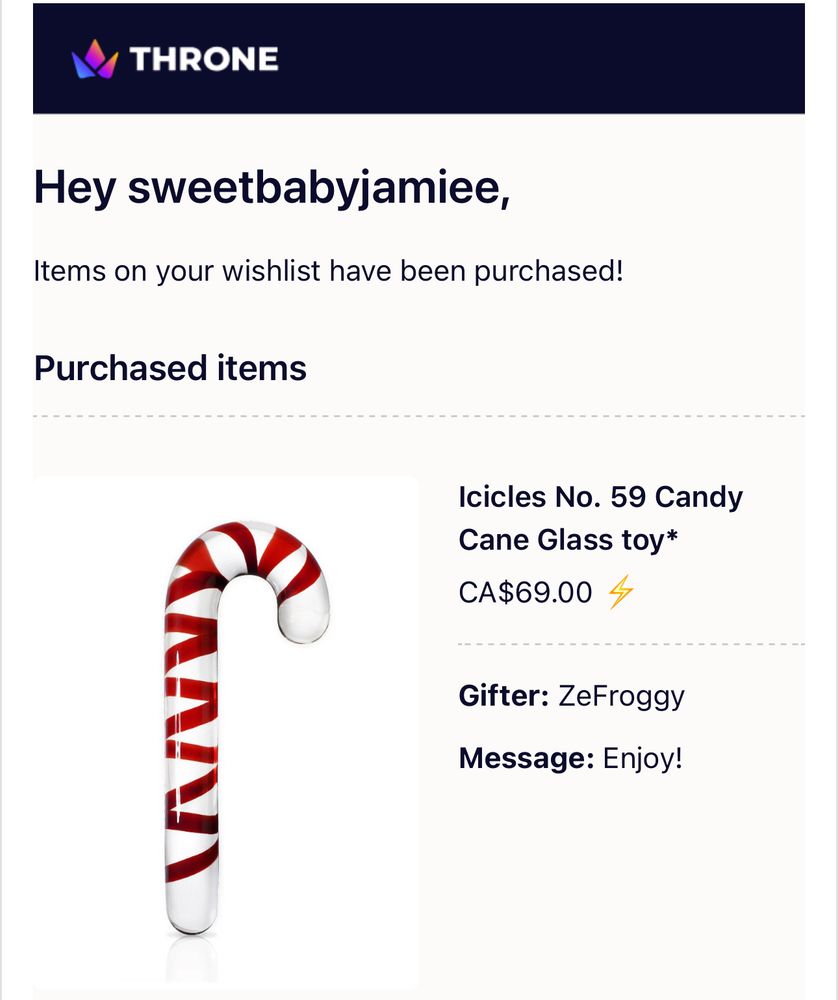Click the dashed divider under Purchased items
This screenshot has height=1000, width=838.
point(419,416)
